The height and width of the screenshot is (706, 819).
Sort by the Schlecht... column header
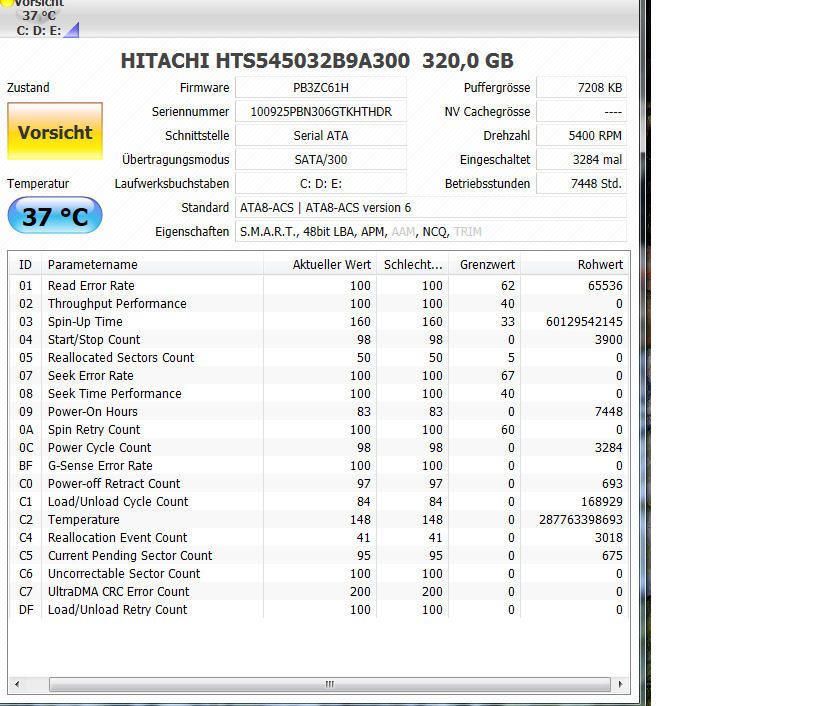click(413, 265)
